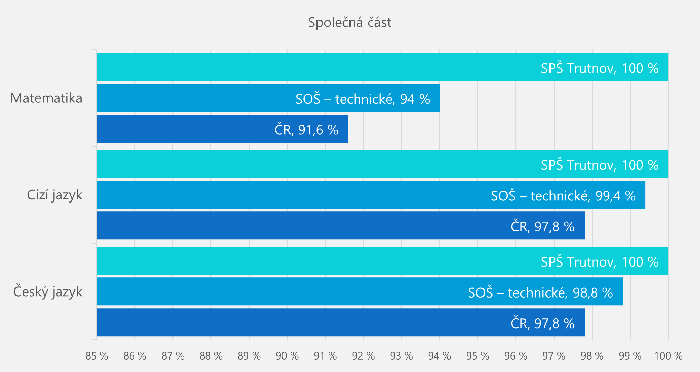
Task: Click the Matematika category label
Action: [x=46, y=98]
